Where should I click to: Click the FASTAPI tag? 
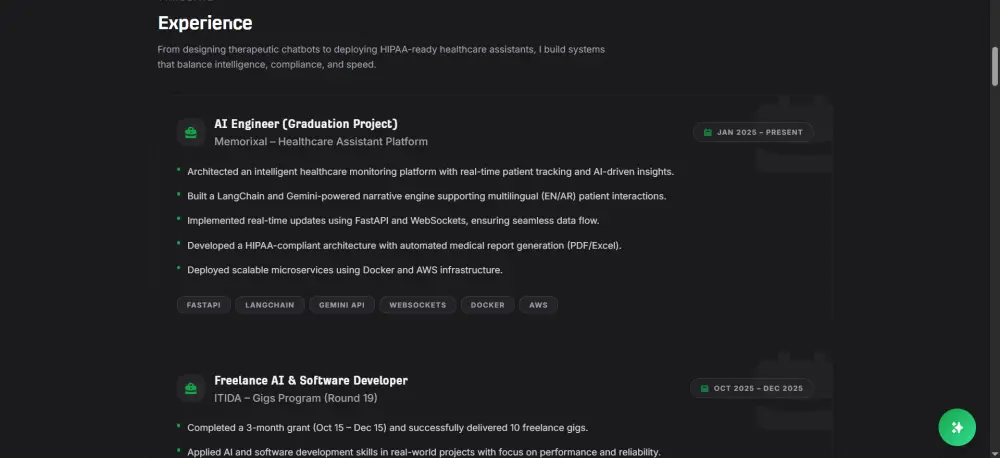(203, 304)
